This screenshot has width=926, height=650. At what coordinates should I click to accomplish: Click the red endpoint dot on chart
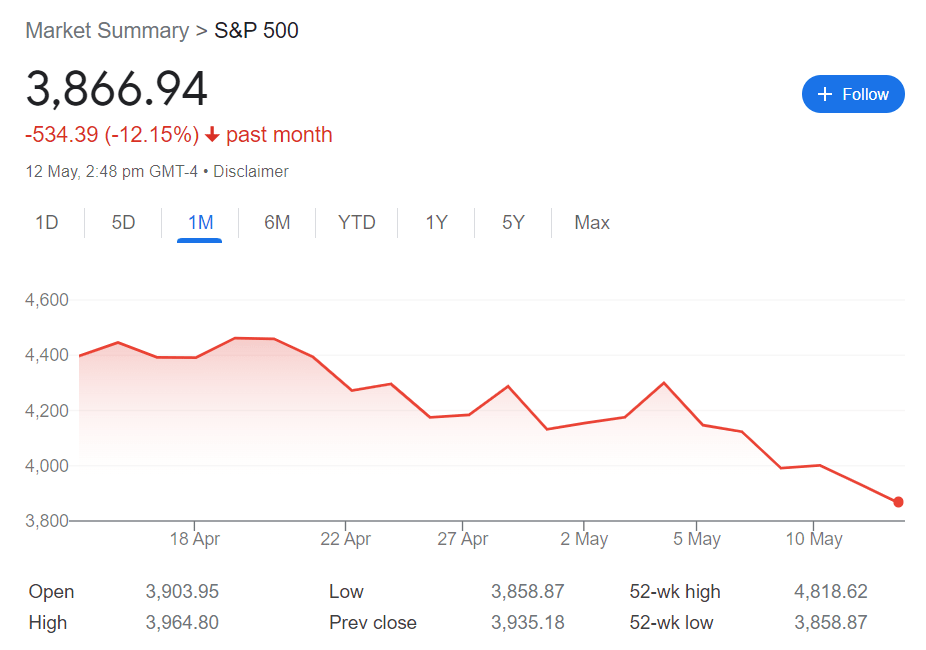(898, 502)
